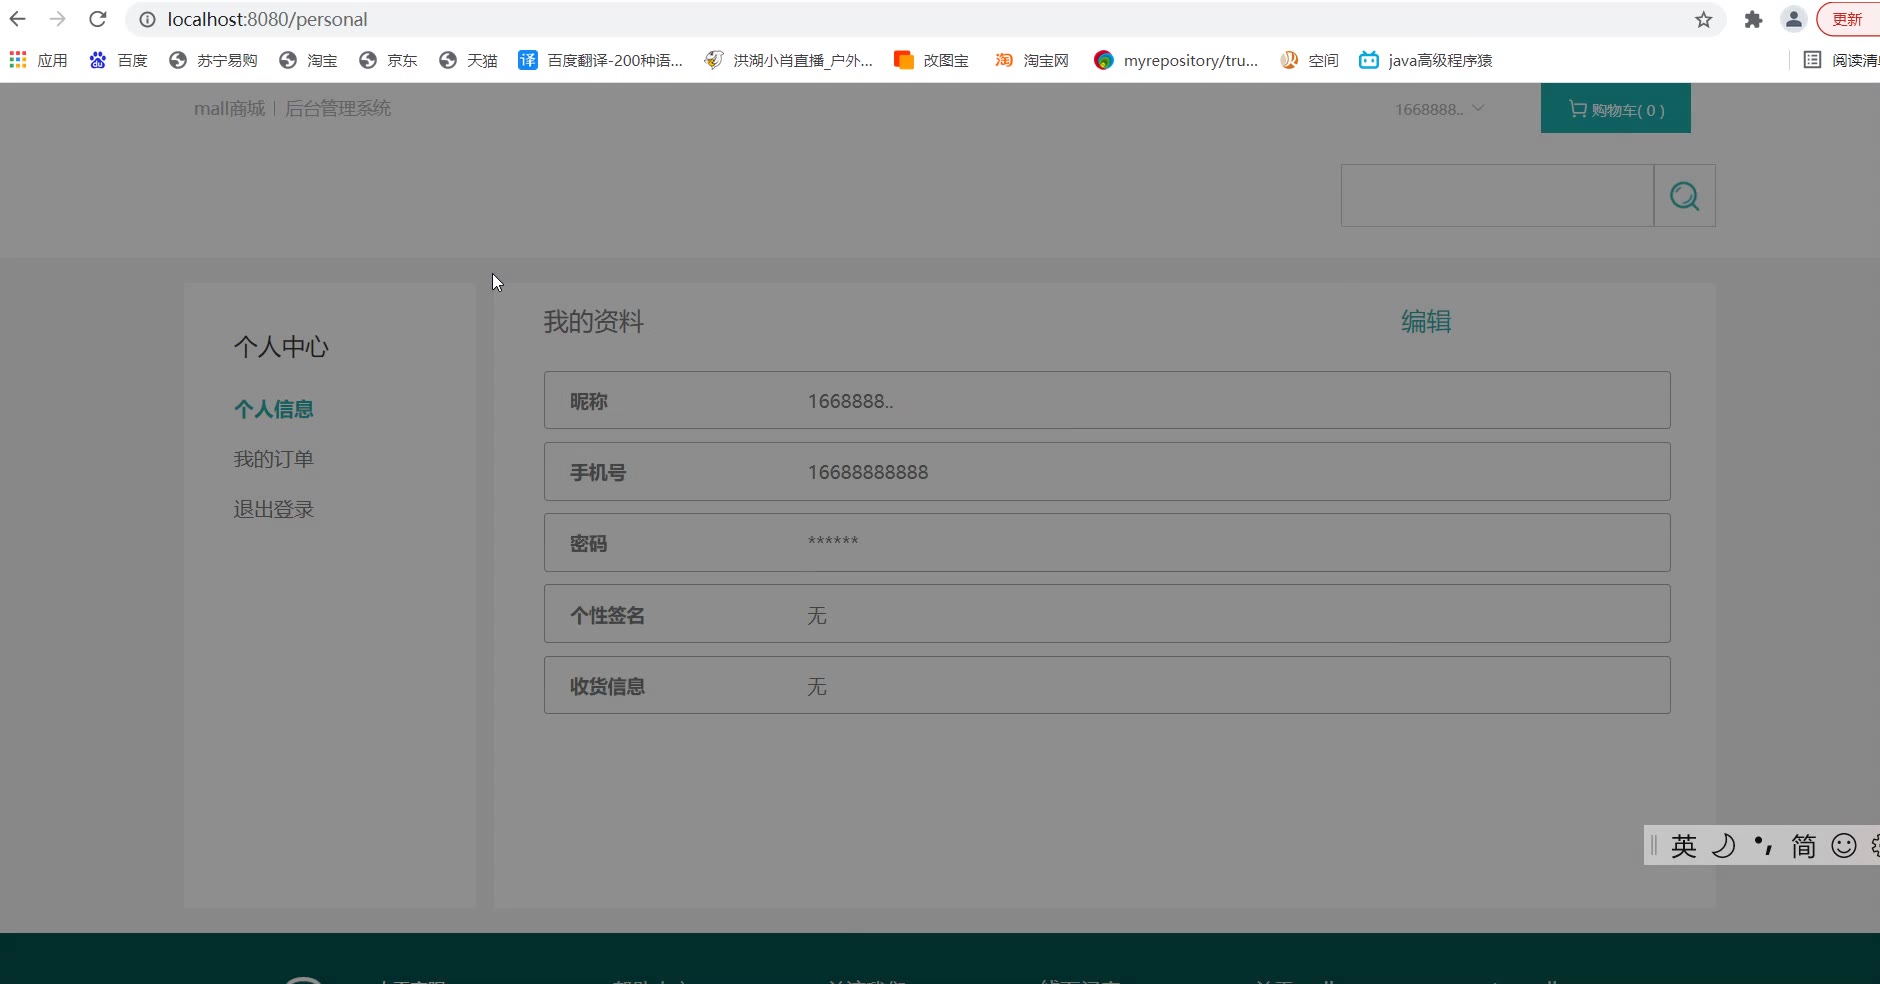This screenshot has width=1880, height=984.
Task: Open the Chrome profile avatar
Action: pyautogui.click(x=1794, y=19)
